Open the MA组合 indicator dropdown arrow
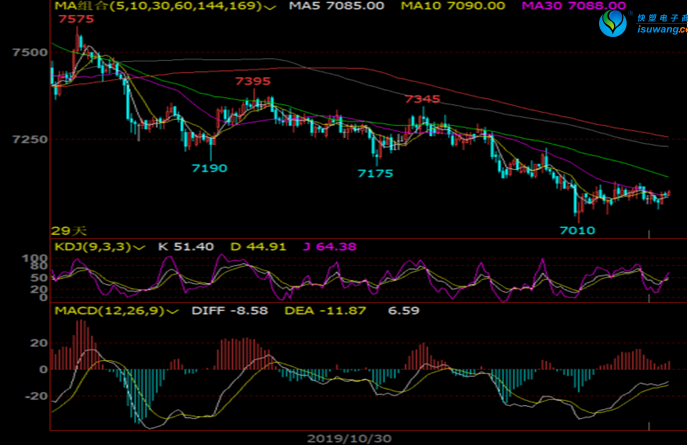The image size is (688, 446). click(271, 7)
